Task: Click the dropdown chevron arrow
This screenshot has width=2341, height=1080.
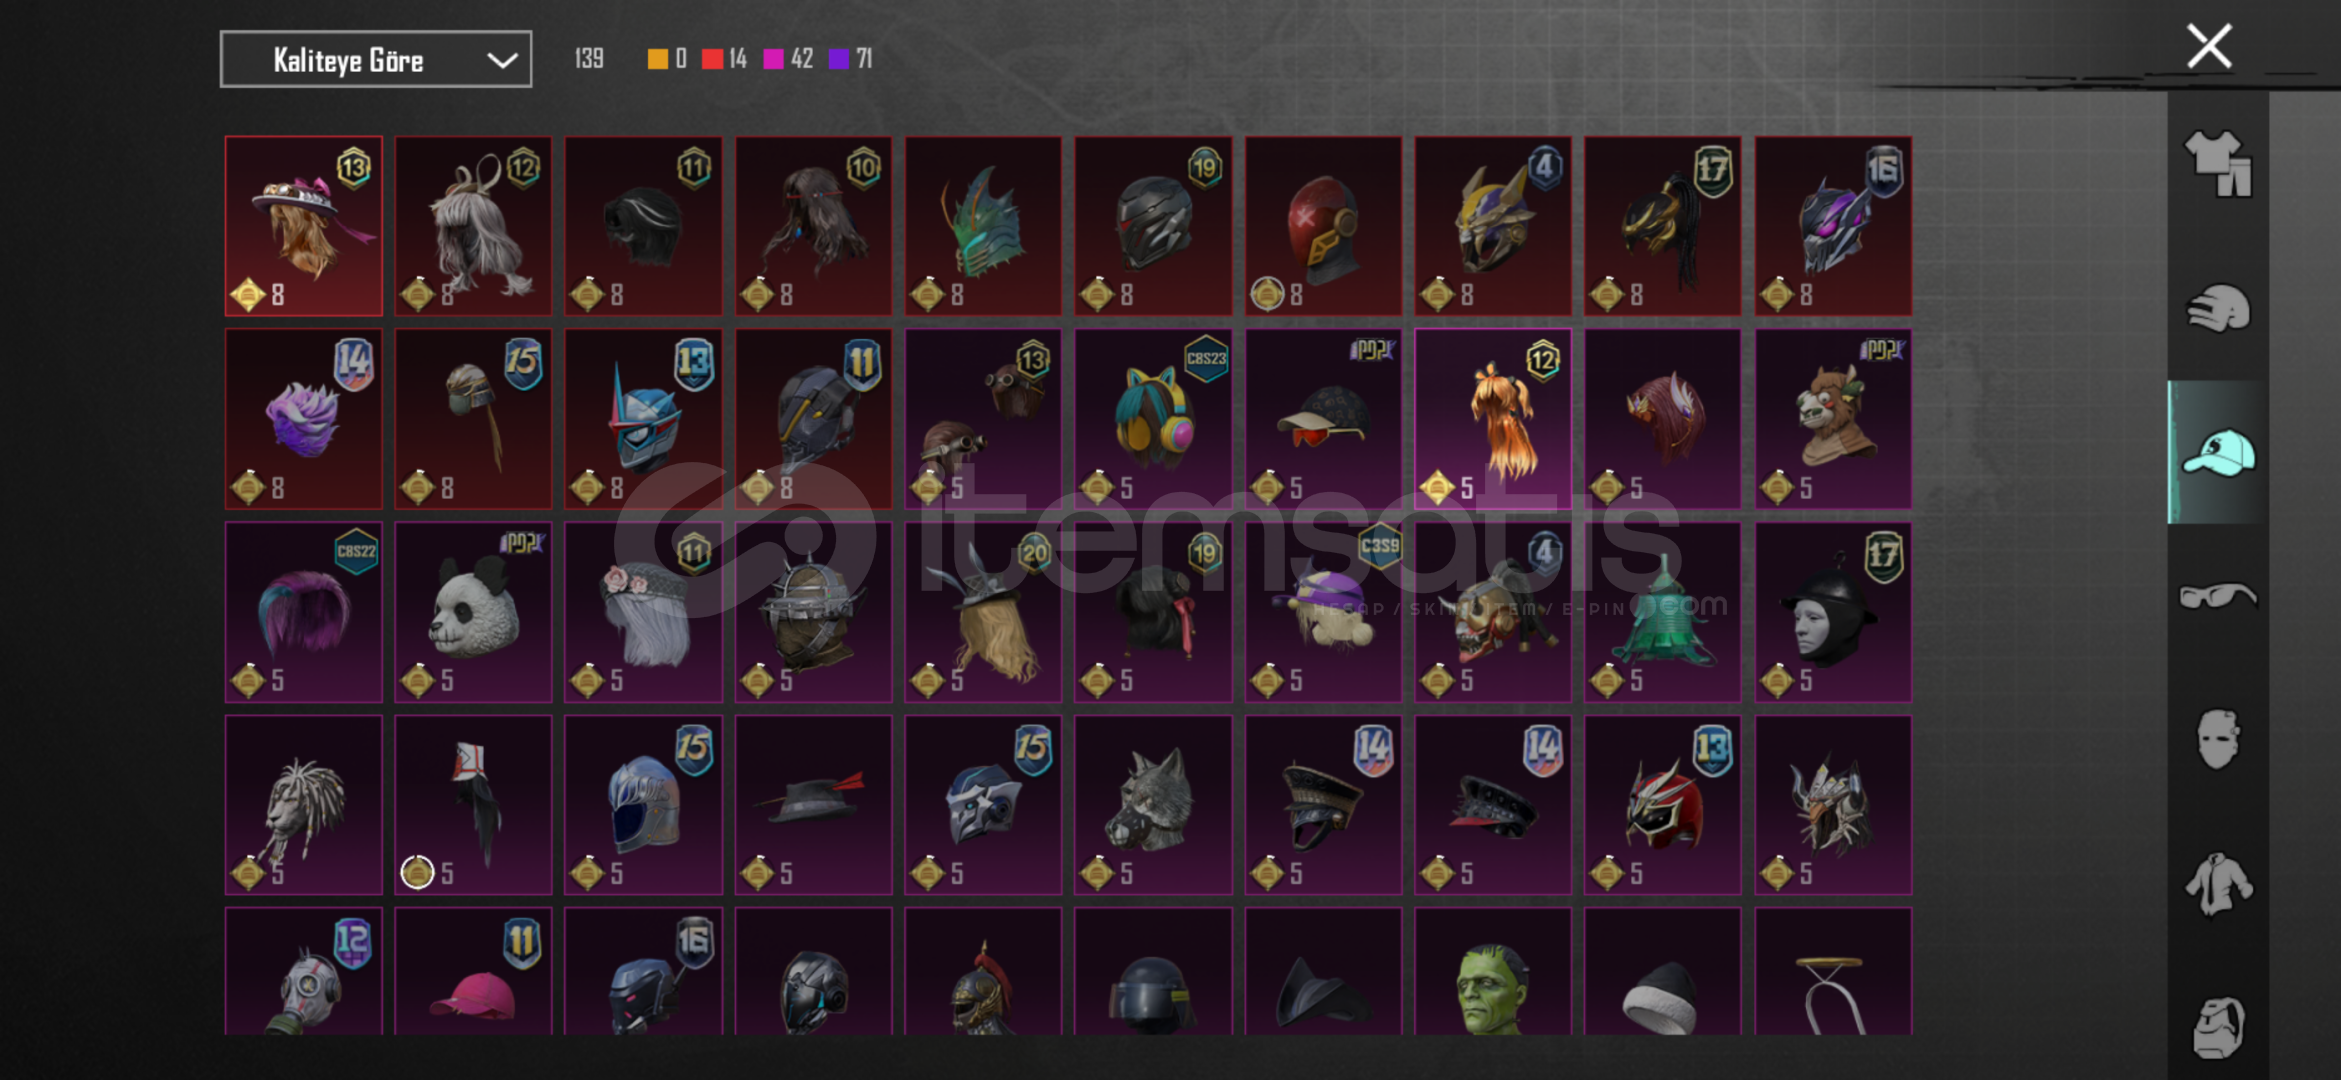Action: click(502, 61)
